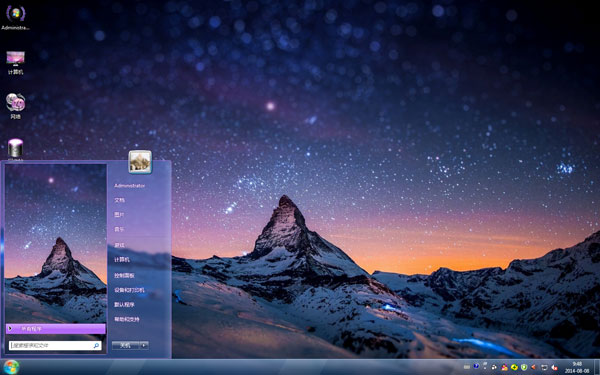Open 文档 in the Start menu
The height and width of the screenshot is (375, 600).
pos(119,200)
